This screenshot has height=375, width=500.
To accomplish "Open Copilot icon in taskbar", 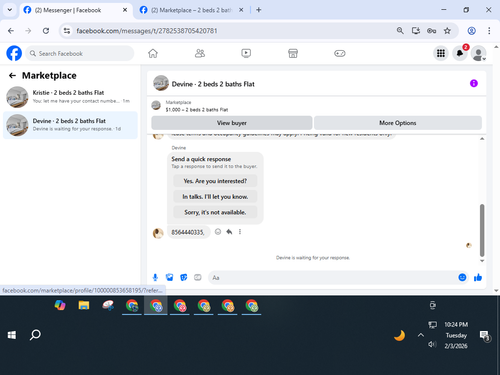I will click(x=60, y=305).
